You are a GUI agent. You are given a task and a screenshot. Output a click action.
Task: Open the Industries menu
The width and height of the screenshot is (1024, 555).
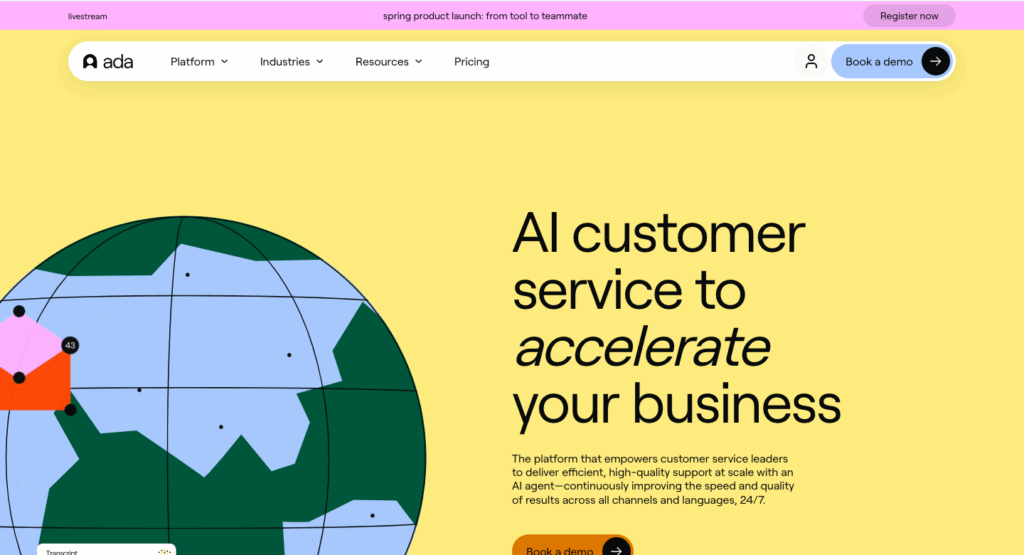tap(291, 61)
